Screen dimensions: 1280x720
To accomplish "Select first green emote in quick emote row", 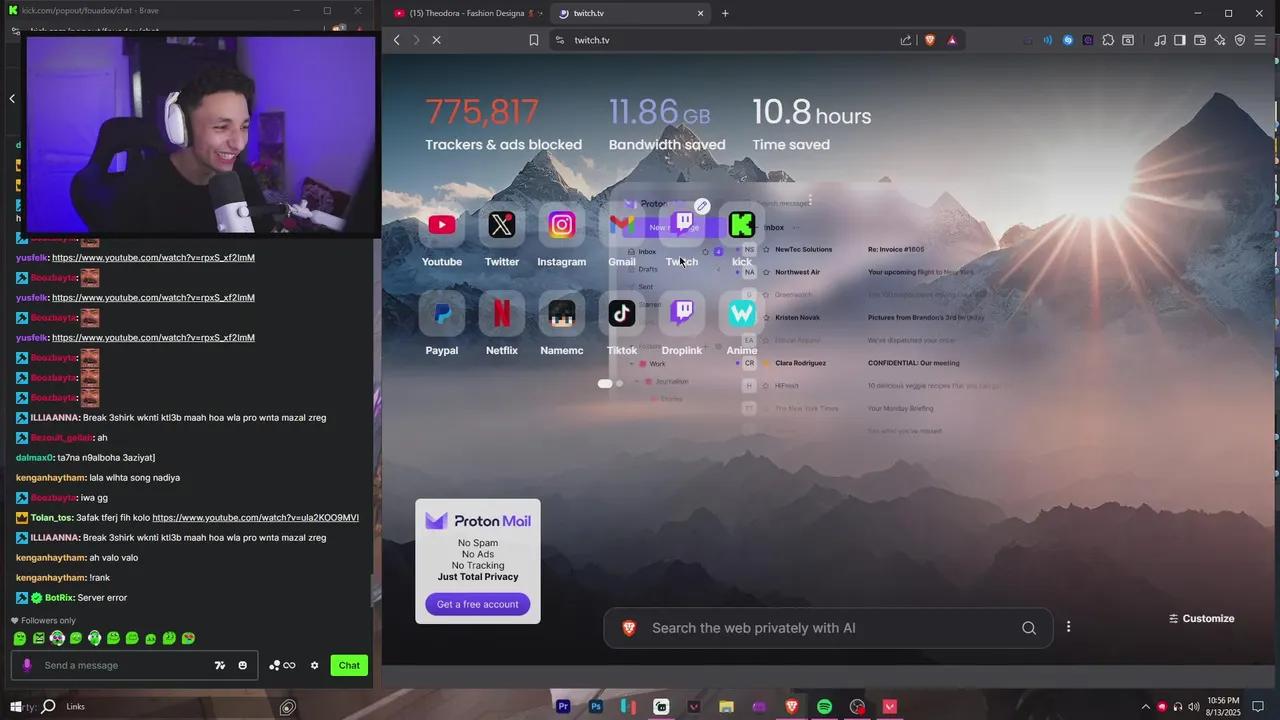I will pyautogui.click(x=20, y=638).
